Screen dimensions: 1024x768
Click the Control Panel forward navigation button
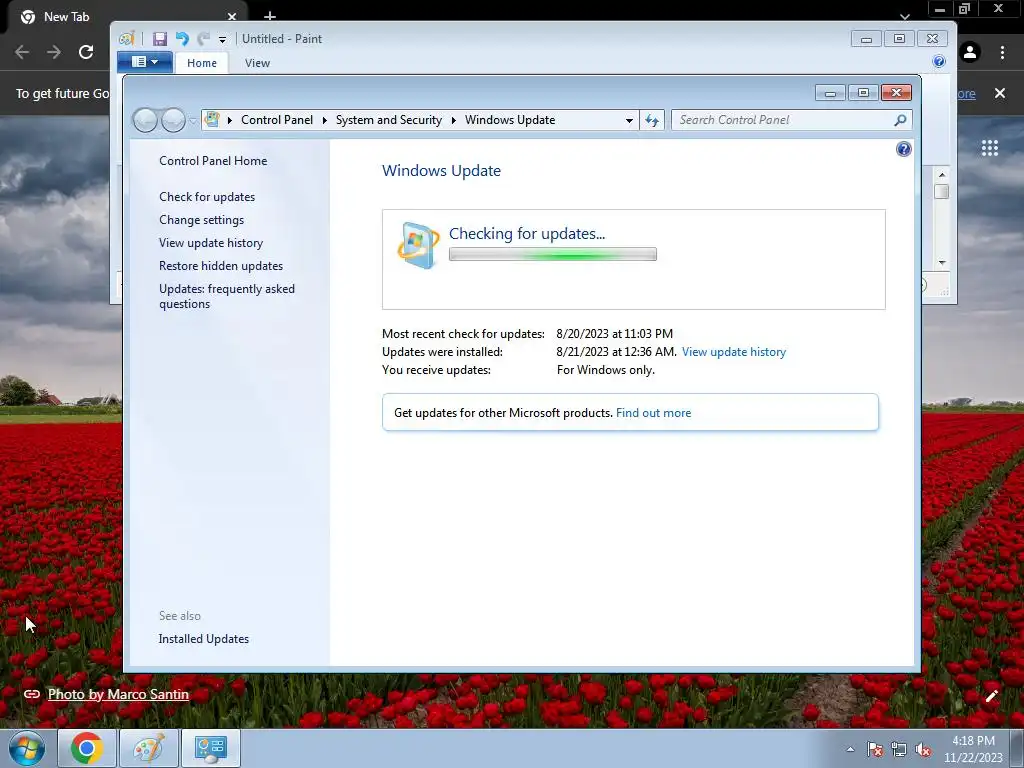click(x=173, y=120)
